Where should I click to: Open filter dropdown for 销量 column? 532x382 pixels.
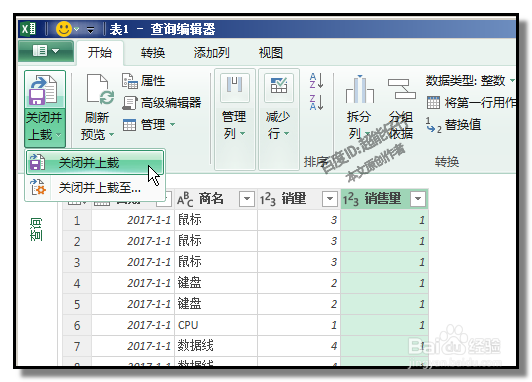pos(329,199)
